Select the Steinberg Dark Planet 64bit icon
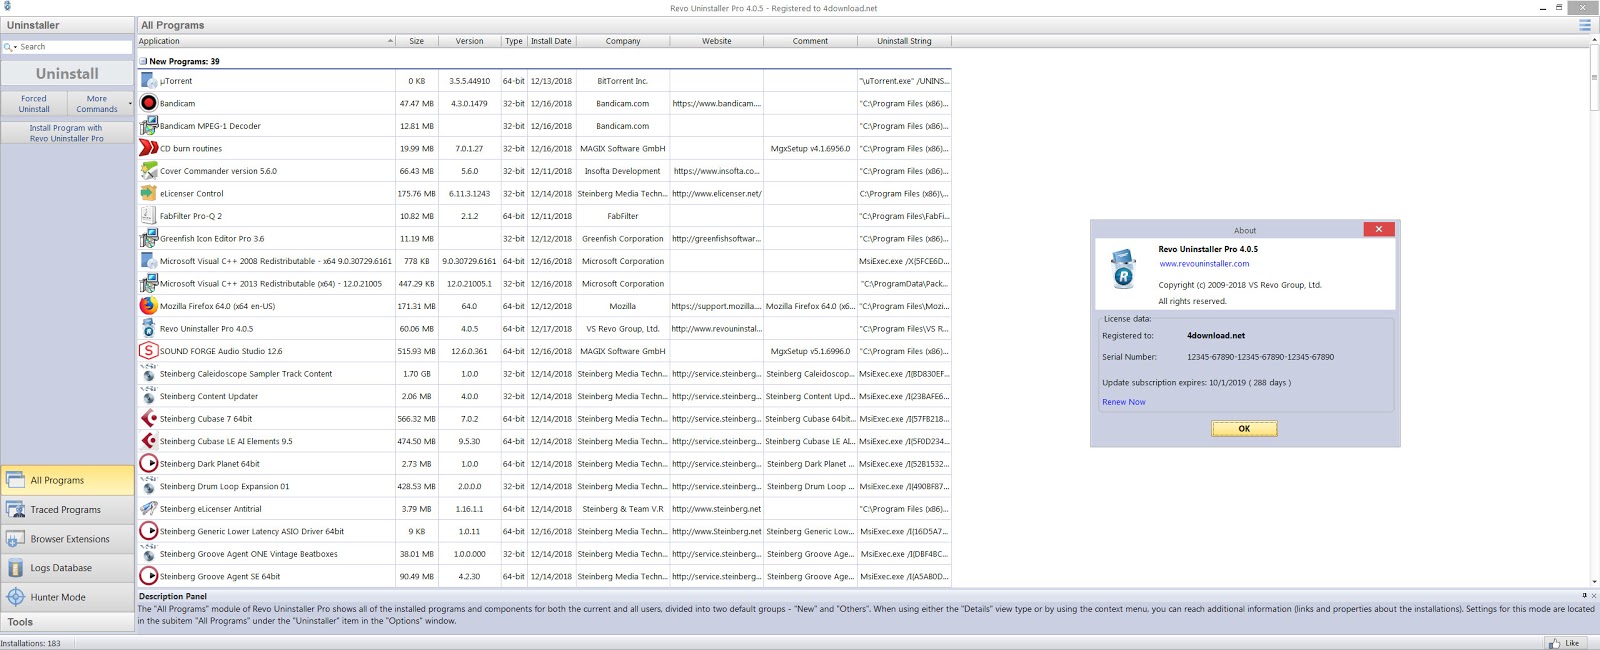 coord(148,463)
